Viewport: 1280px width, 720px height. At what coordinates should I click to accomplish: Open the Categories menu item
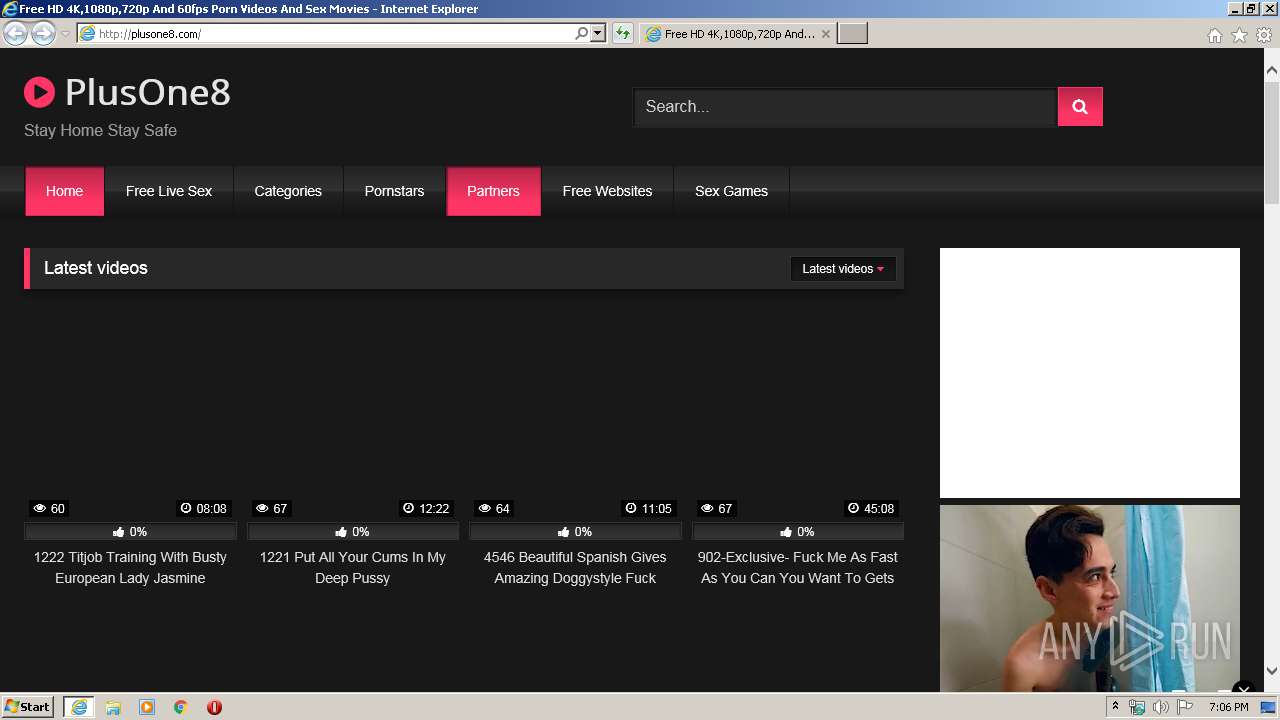[288, 191]
